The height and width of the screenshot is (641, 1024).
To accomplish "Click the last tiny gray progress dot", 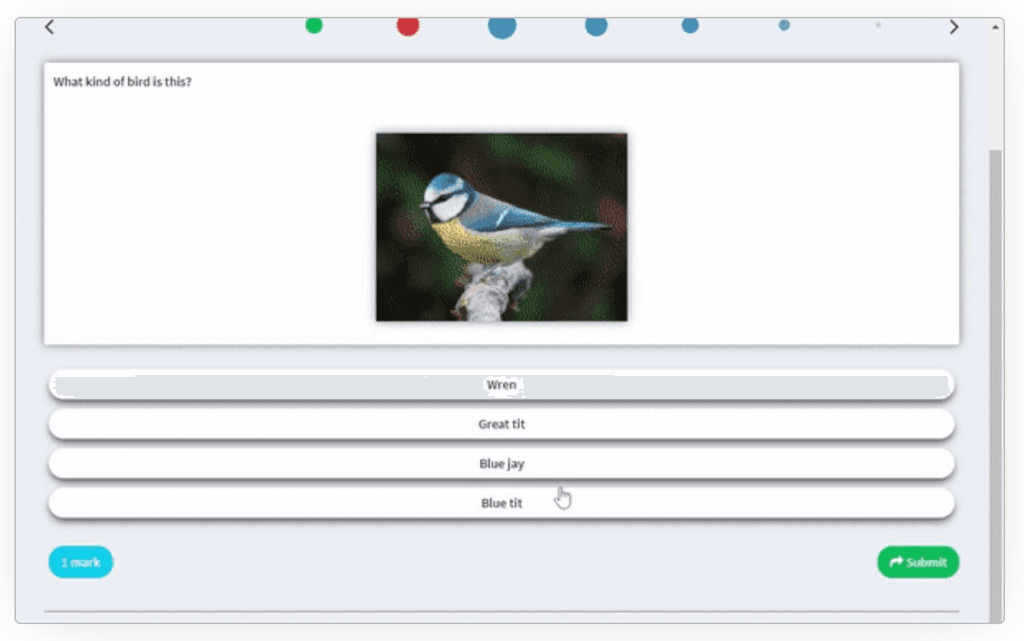I will coord(878,25).
